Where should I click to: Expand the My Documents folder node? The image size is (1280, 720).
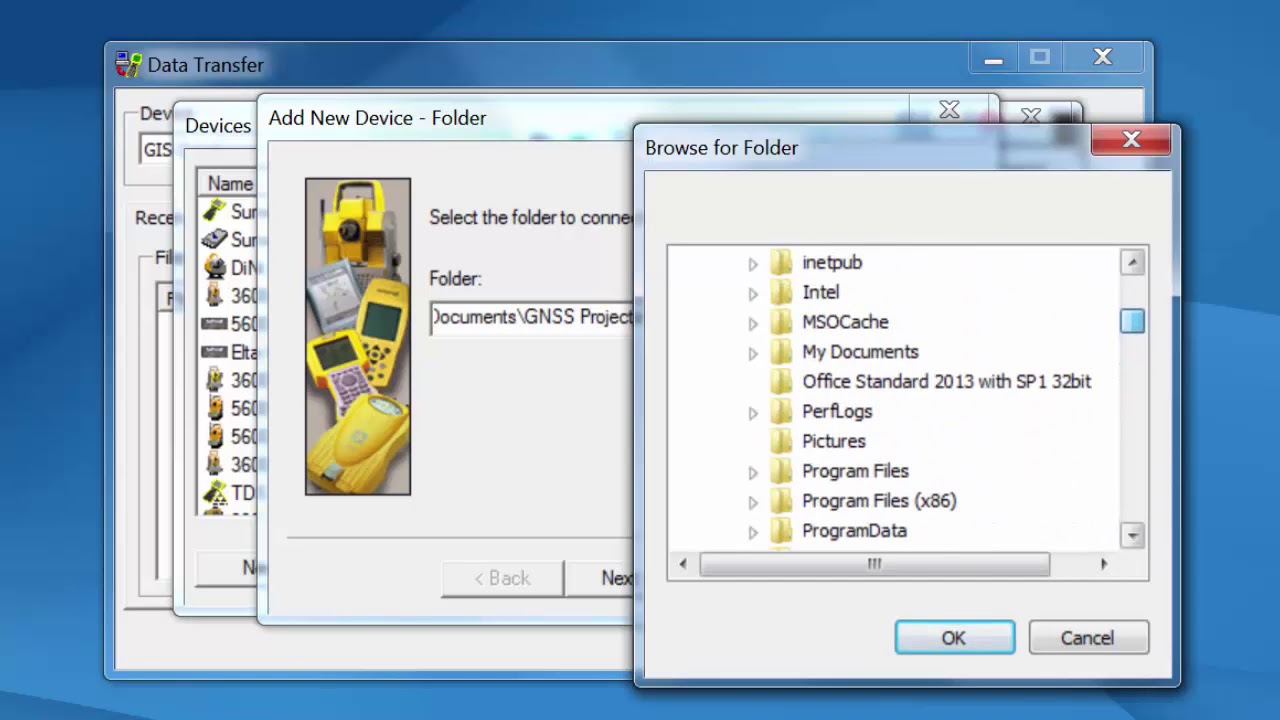coord(753,354)
